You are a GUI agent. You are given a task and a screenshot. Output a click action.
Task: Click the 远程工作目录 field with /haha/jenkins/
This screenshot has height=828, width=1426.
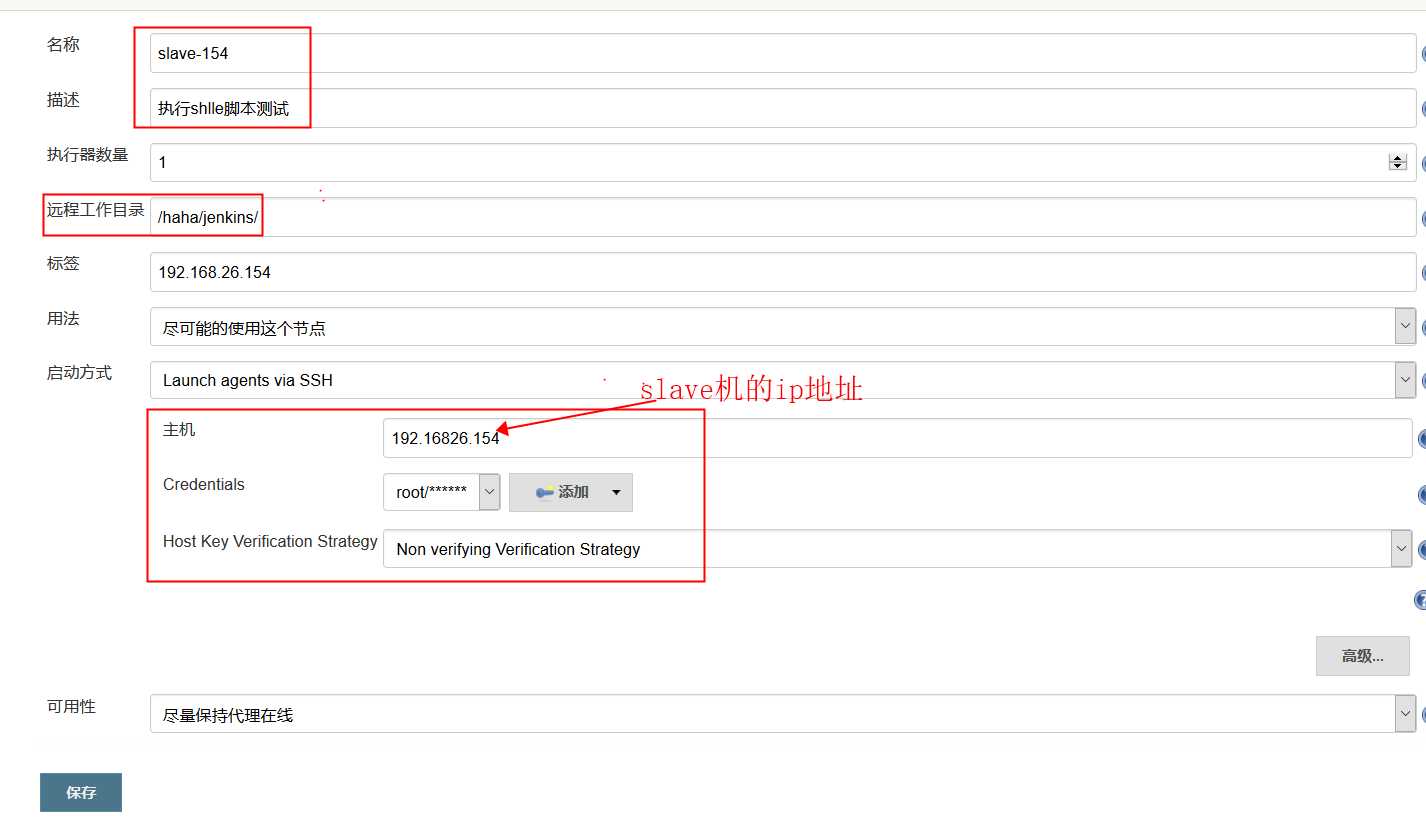coord(783,217)
